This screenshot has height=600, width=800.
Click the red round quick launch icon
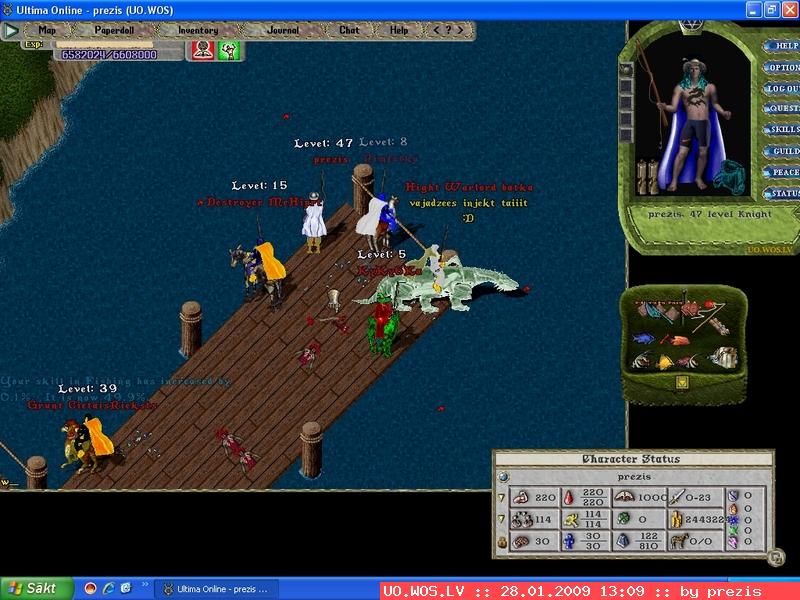click(x=90, y=589)
